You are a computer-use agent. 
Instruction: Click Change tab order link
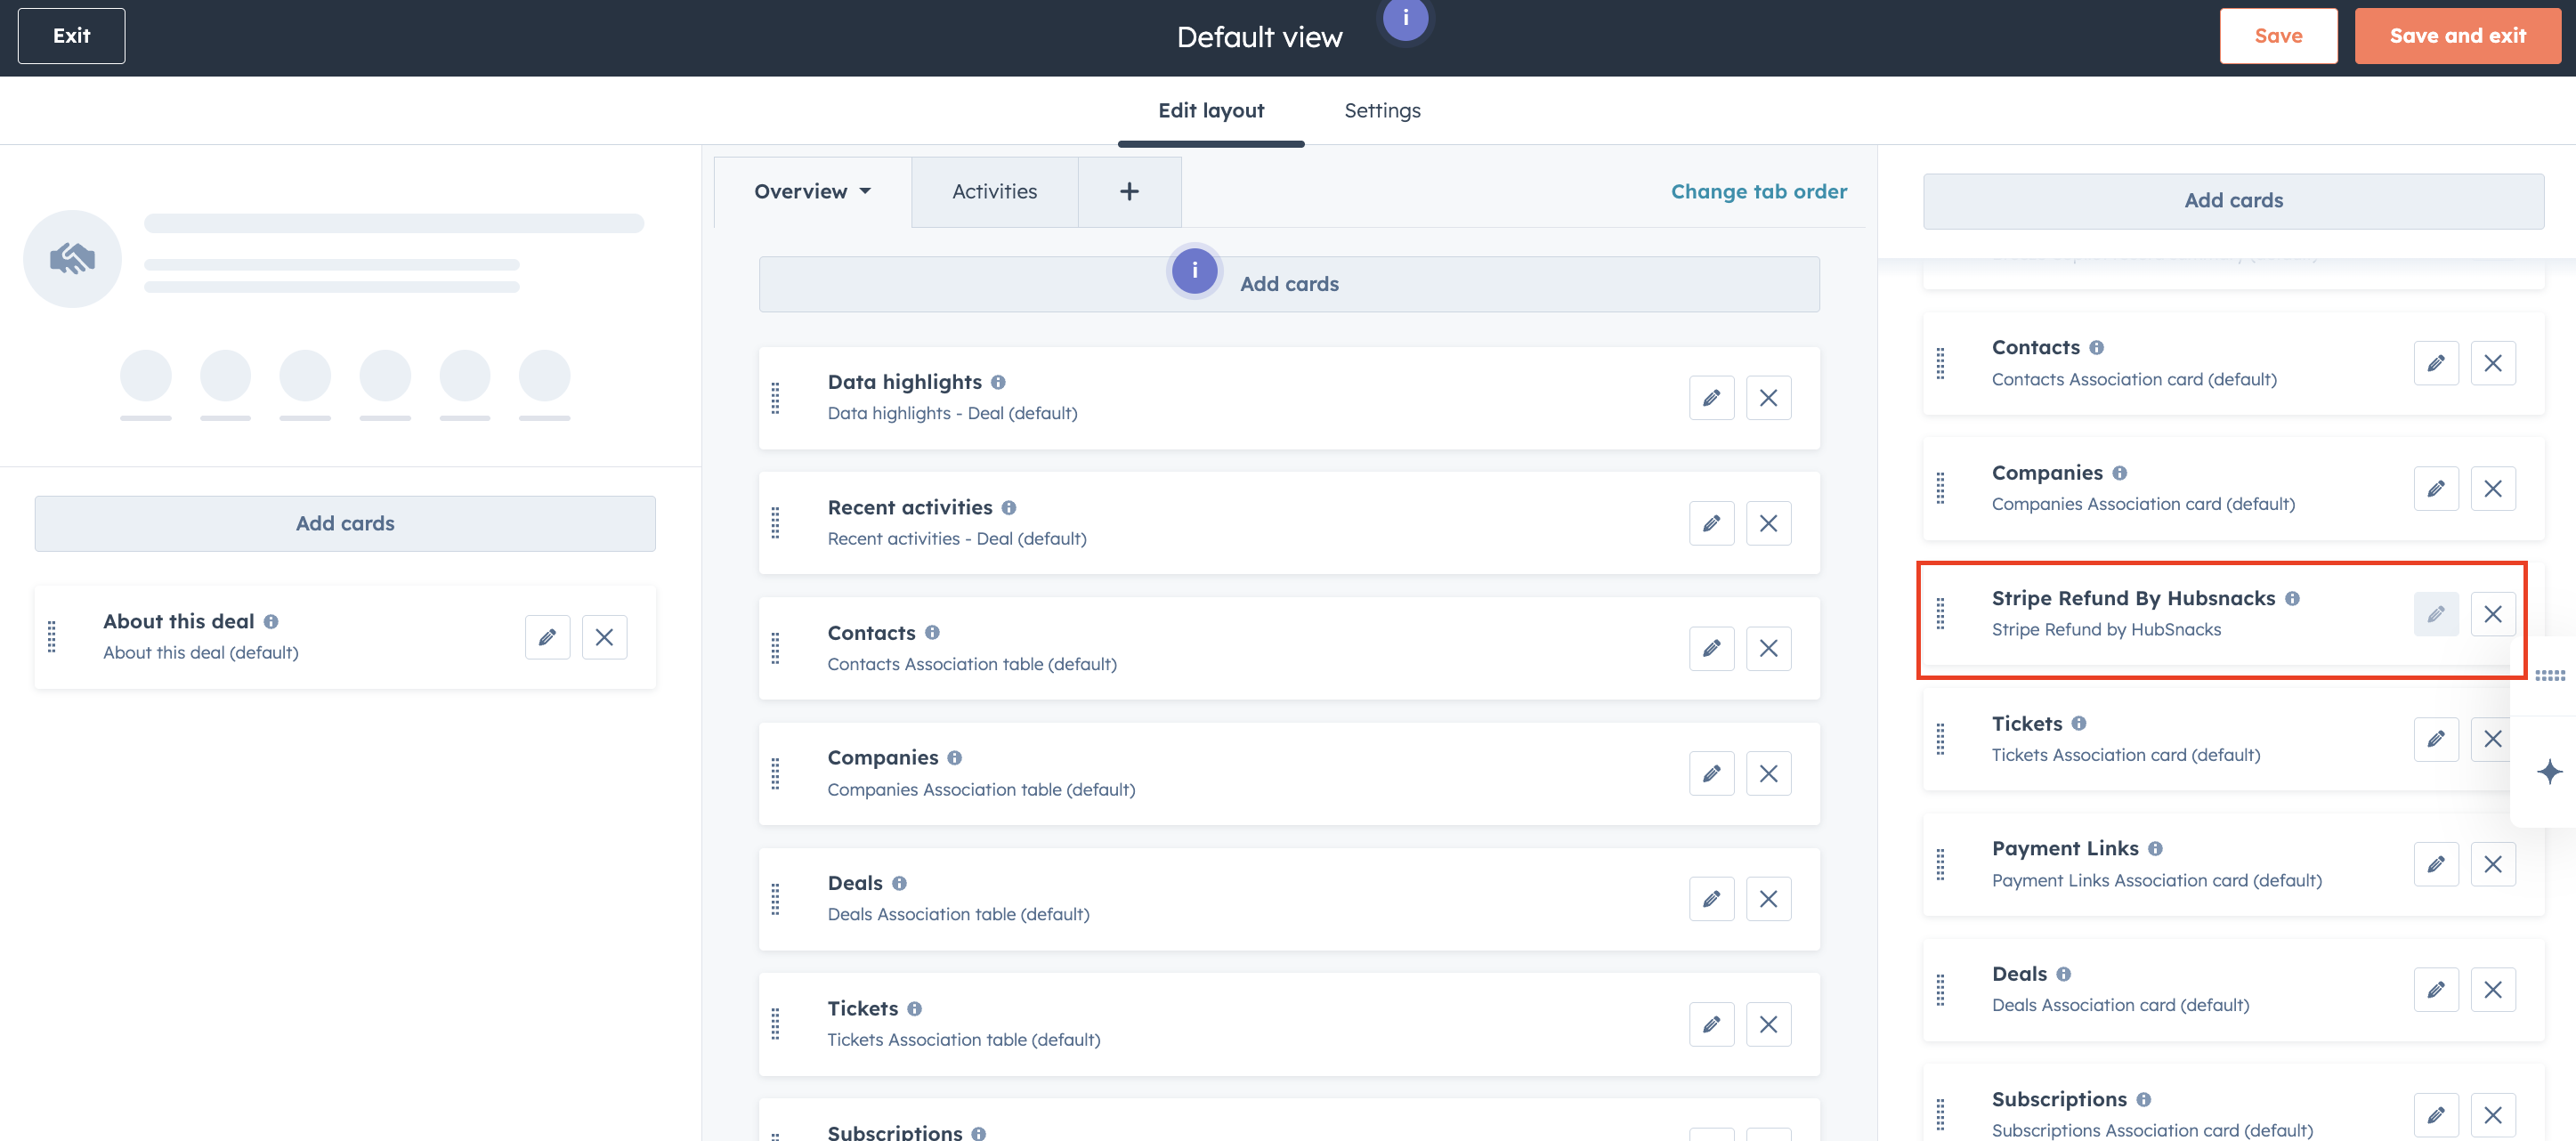click(x=1759, y=191)
